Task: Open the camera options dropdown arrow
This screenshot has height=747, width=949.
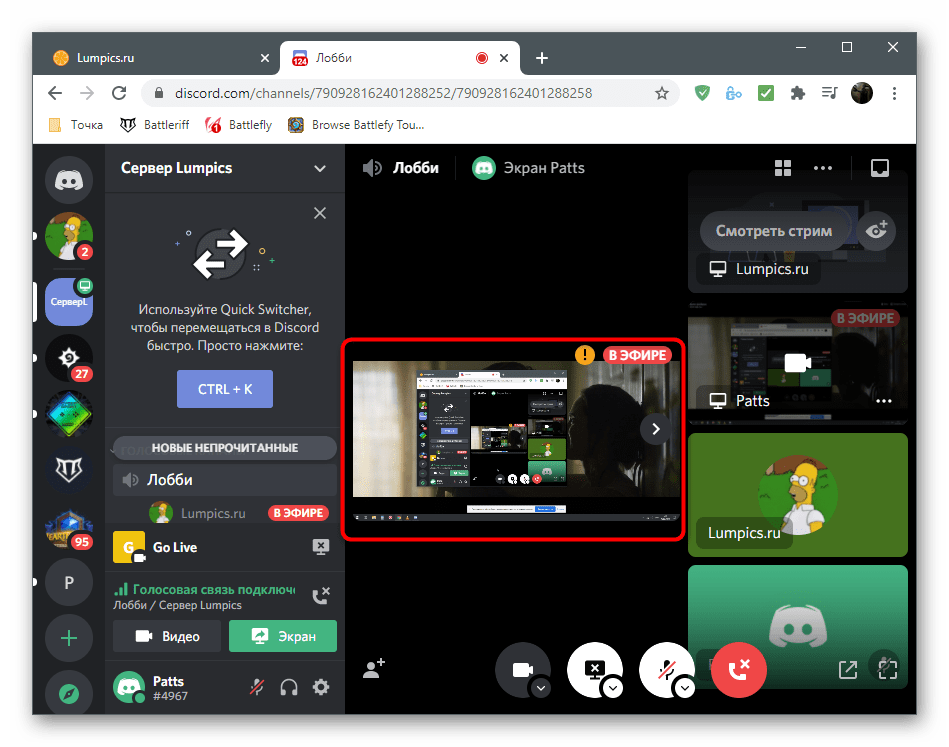Action: pos(541,687)
